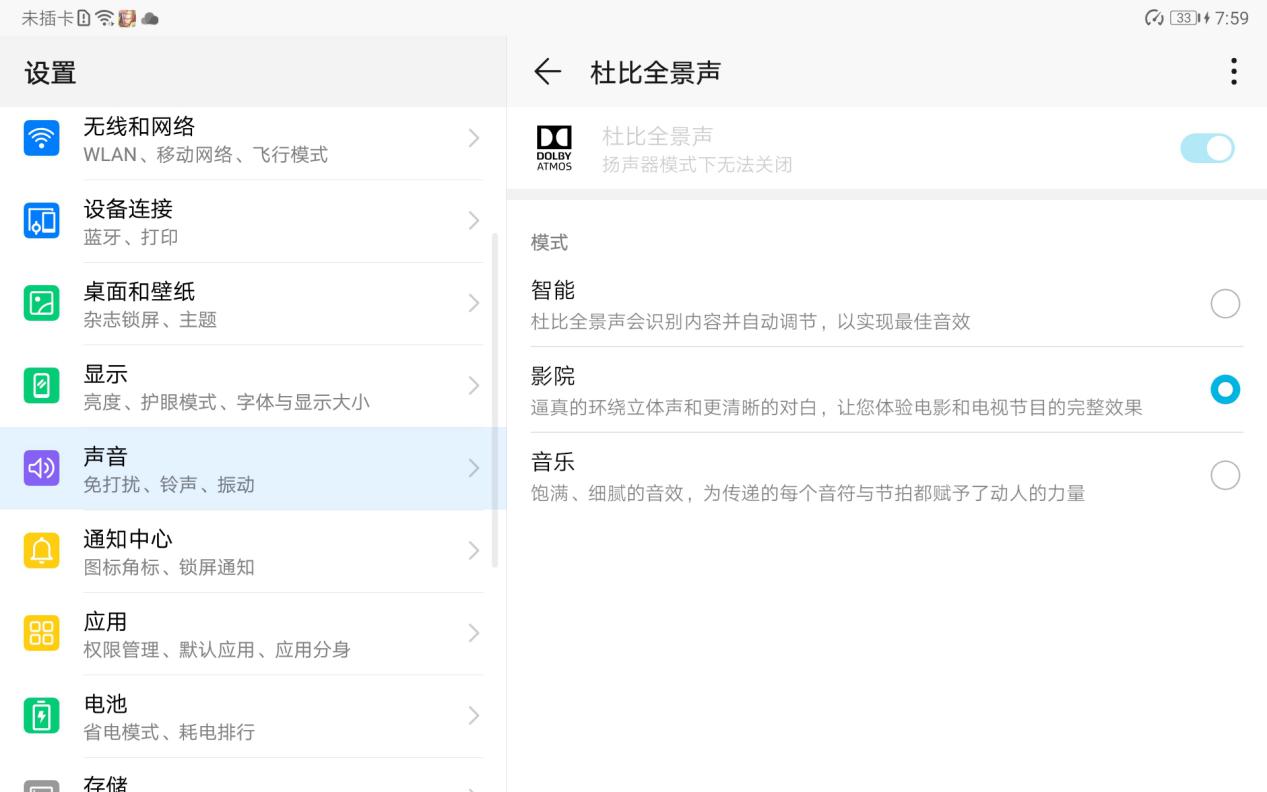Open 显示 via its chevron
The height and width of the screenshot is (792, 1267).
pyautogui.click(x=474, y=386)
